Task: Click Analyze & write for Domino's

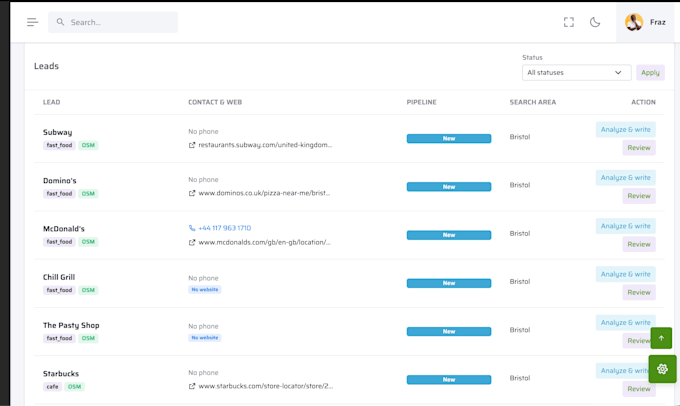Action: coord(625,177)
